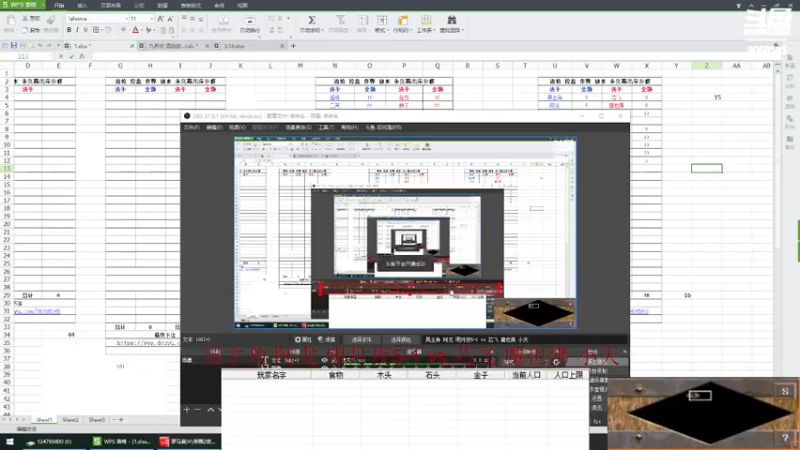Viewport: 800px width, 450px height.
Task: Click the filter funnel icon in WPS ribbon
Action: 340,20
